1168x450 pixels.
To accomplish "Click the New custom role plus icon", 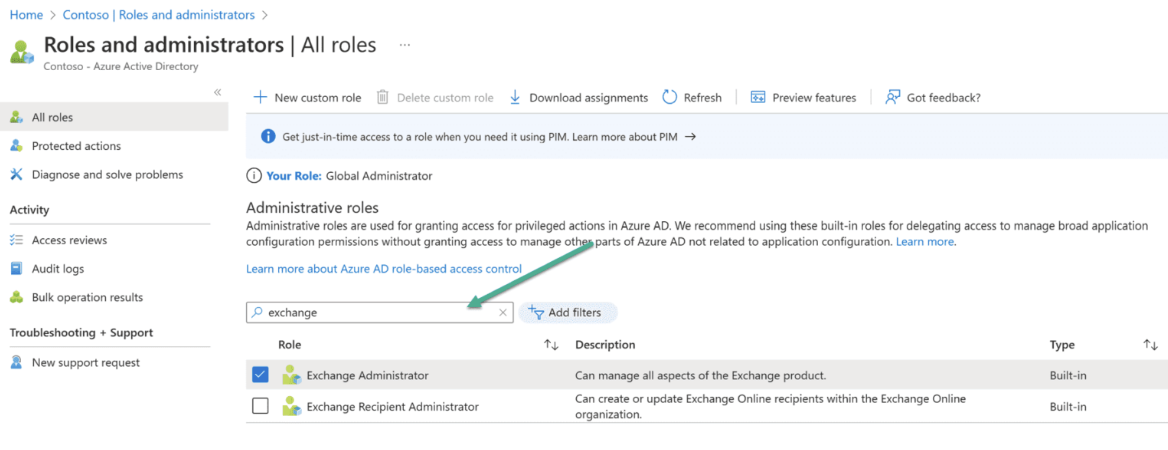I will pos(260,98).
